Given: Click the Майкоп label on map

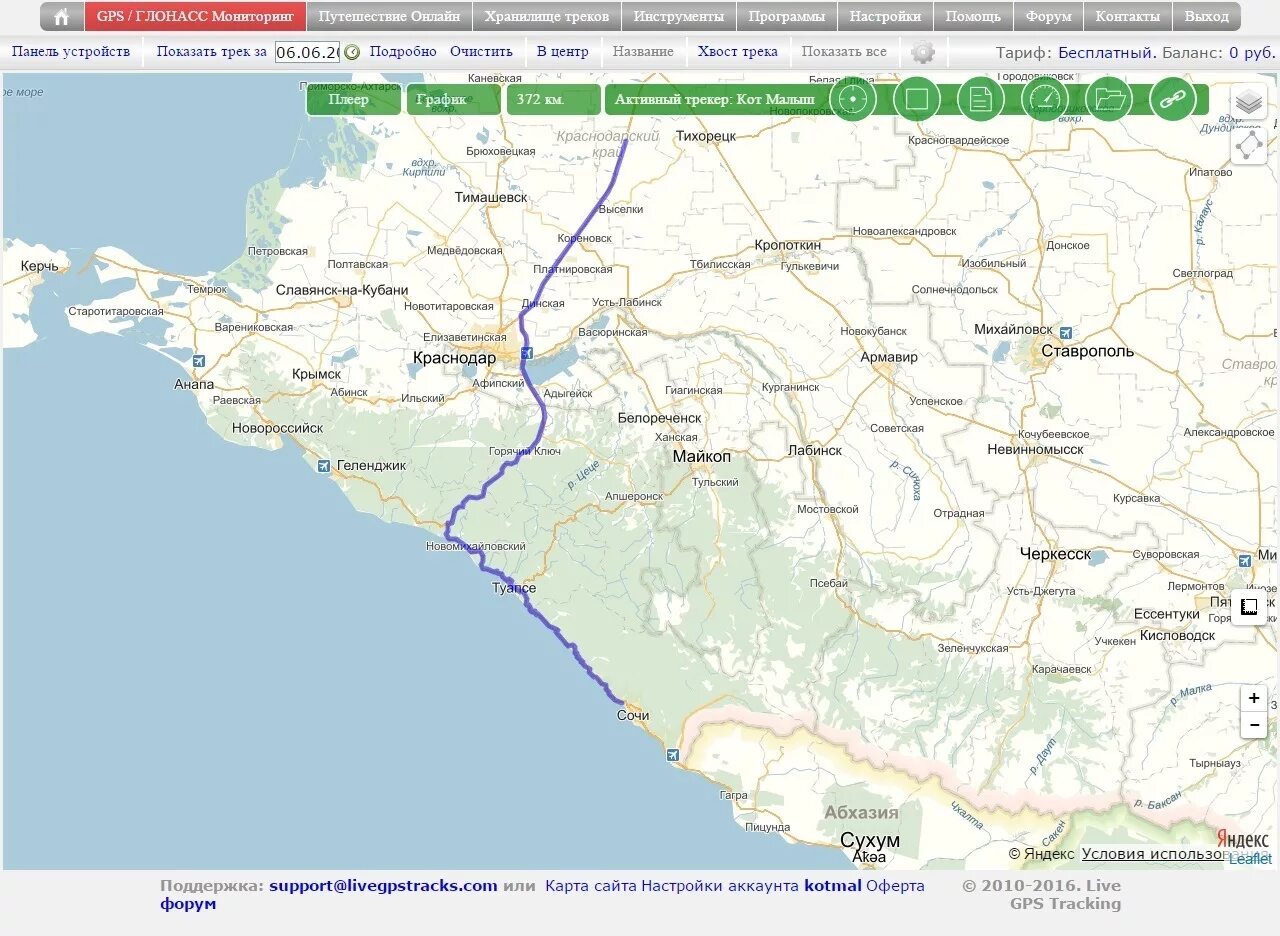Looking at the screenshot, I should (701, 456).
